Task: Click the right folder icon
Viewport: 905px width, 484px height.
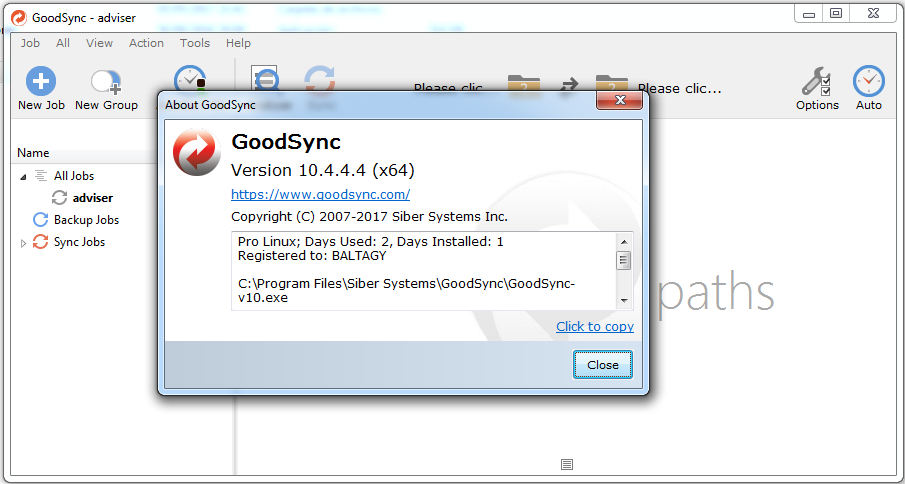Action: pos(612,84)
